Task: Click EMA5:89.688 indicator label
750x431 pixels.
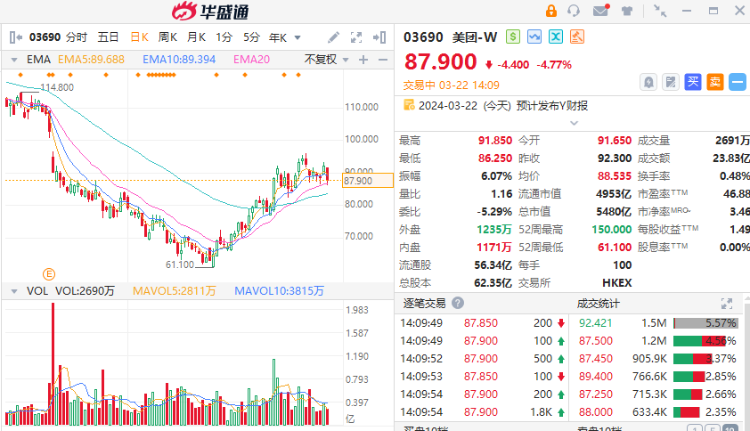Action: pyautogui.click(x=91, y=59)
